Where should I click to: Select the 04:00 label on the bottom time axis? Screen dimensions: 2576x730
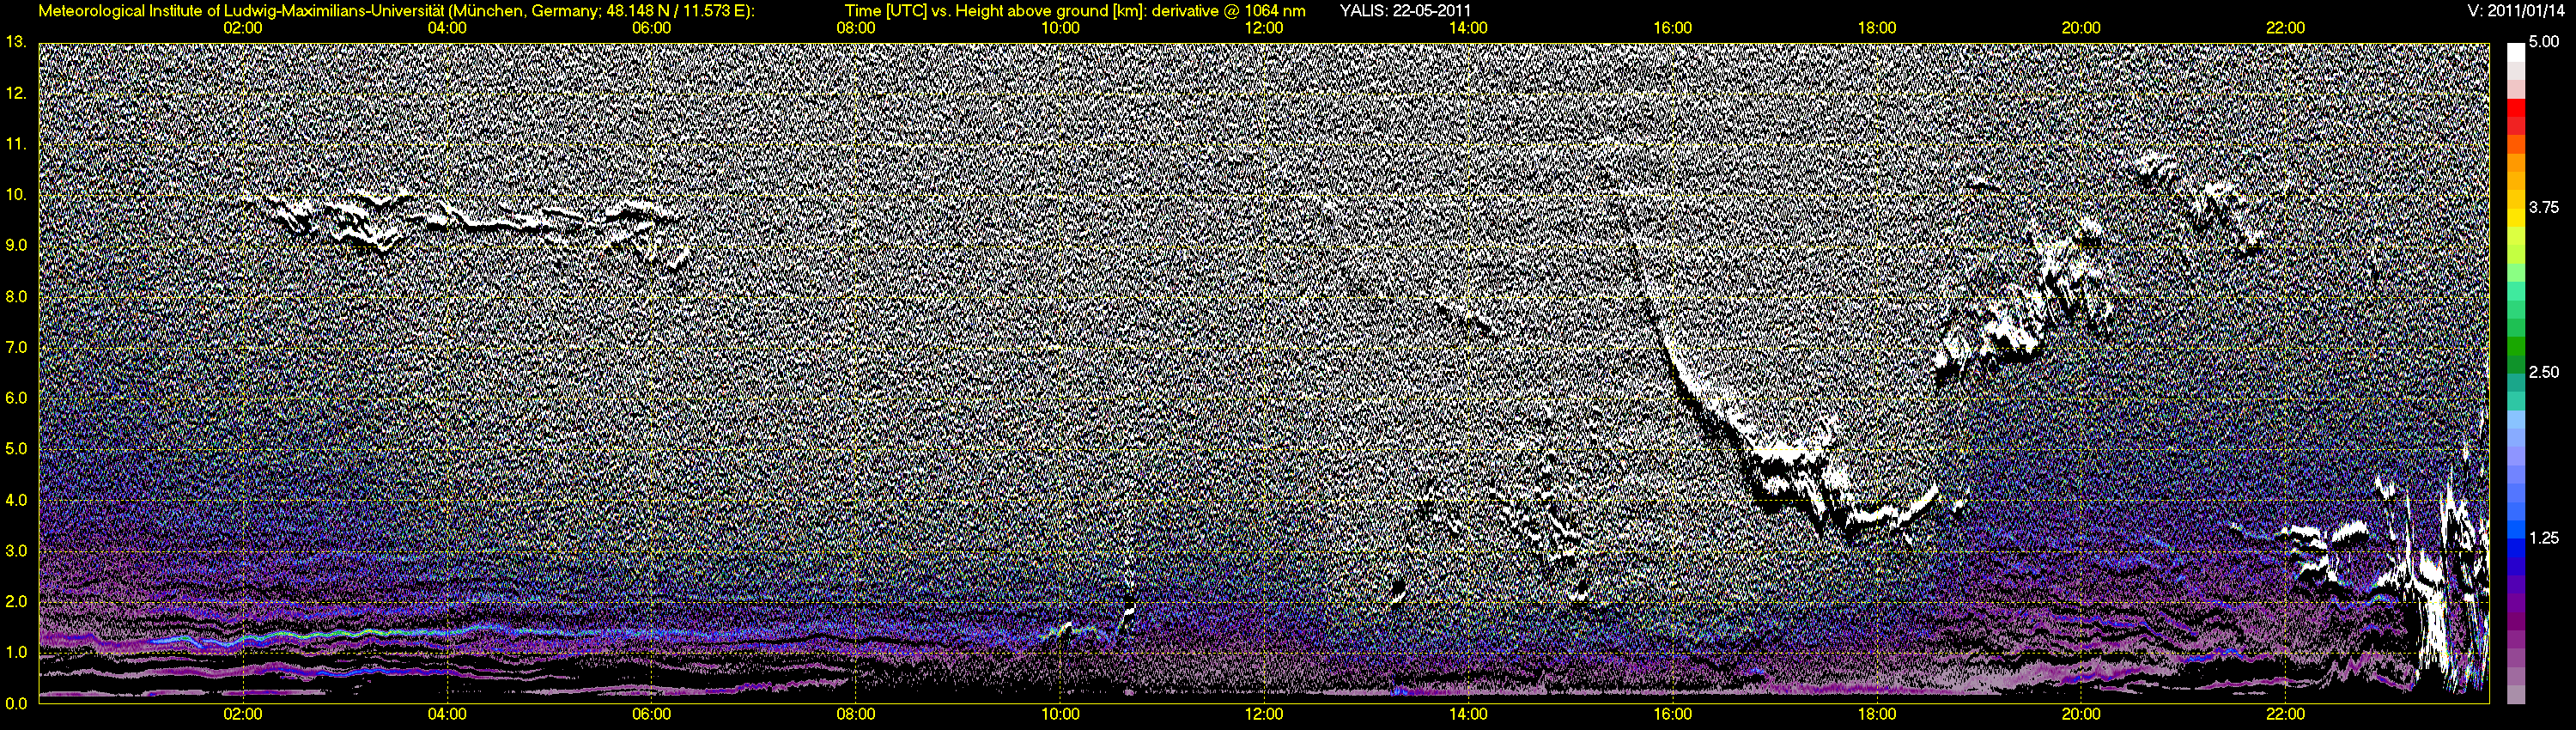click(447, 714)
